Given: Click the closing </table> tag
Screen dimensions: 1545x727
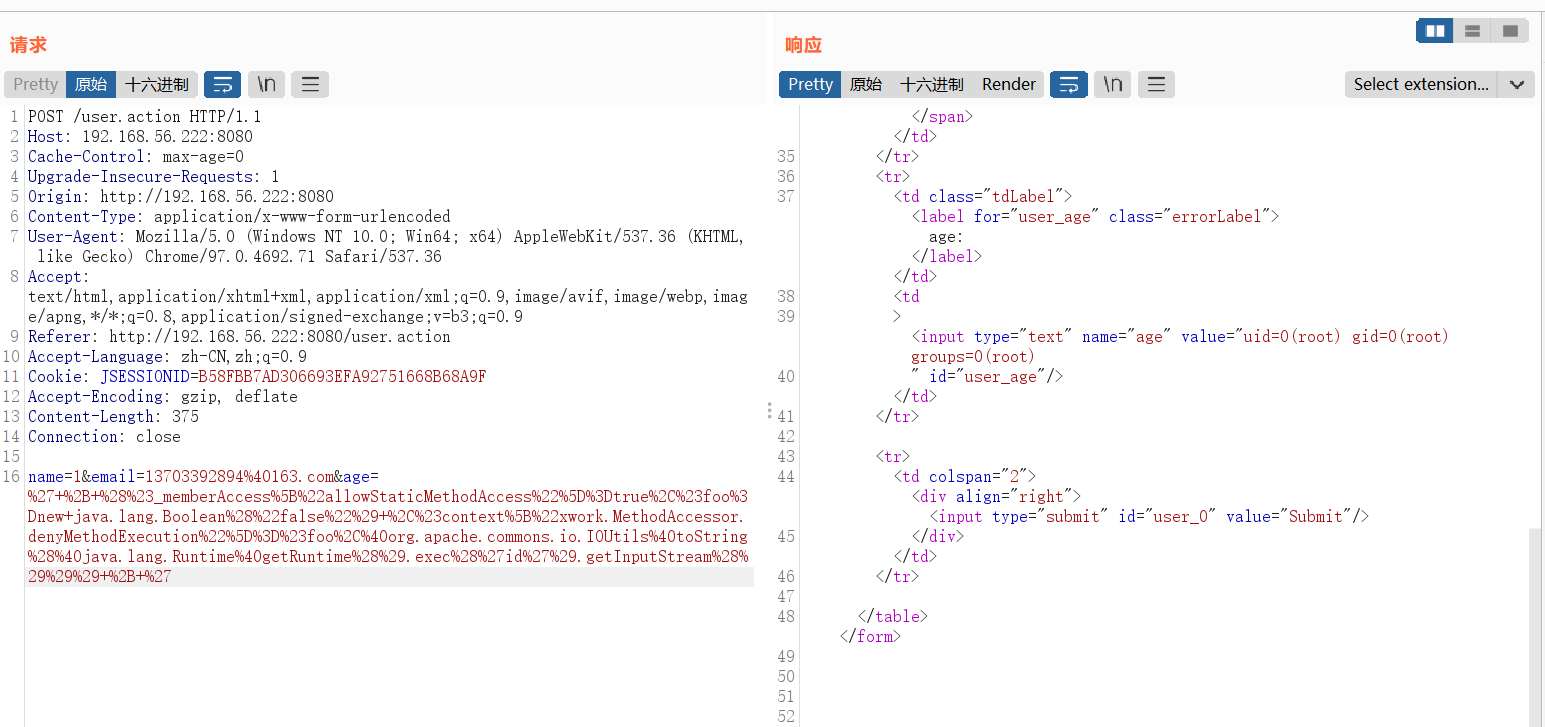Looking at the screenshot, I should pyautogui.click(x=893, y=617).
